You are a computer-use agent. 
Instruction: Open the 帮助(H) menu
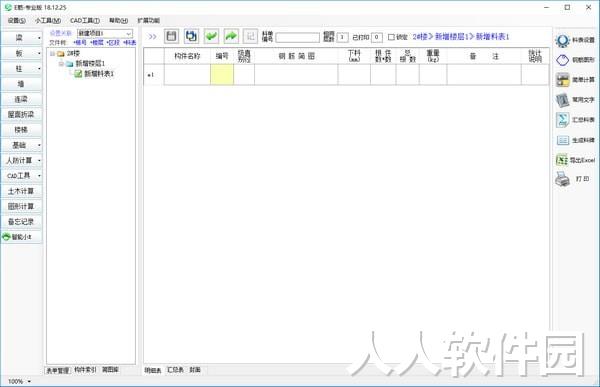[x=119, y=20]
